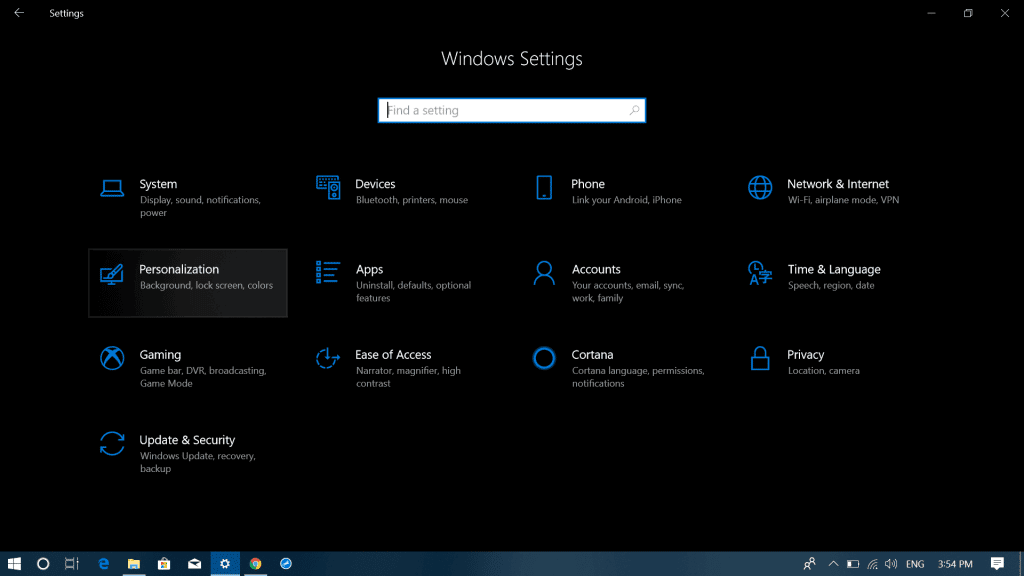Click the 3:54 PM taskbar clock
This screenshot has width=1024, height=576.
pyautogui.click(x=955, y=564)
